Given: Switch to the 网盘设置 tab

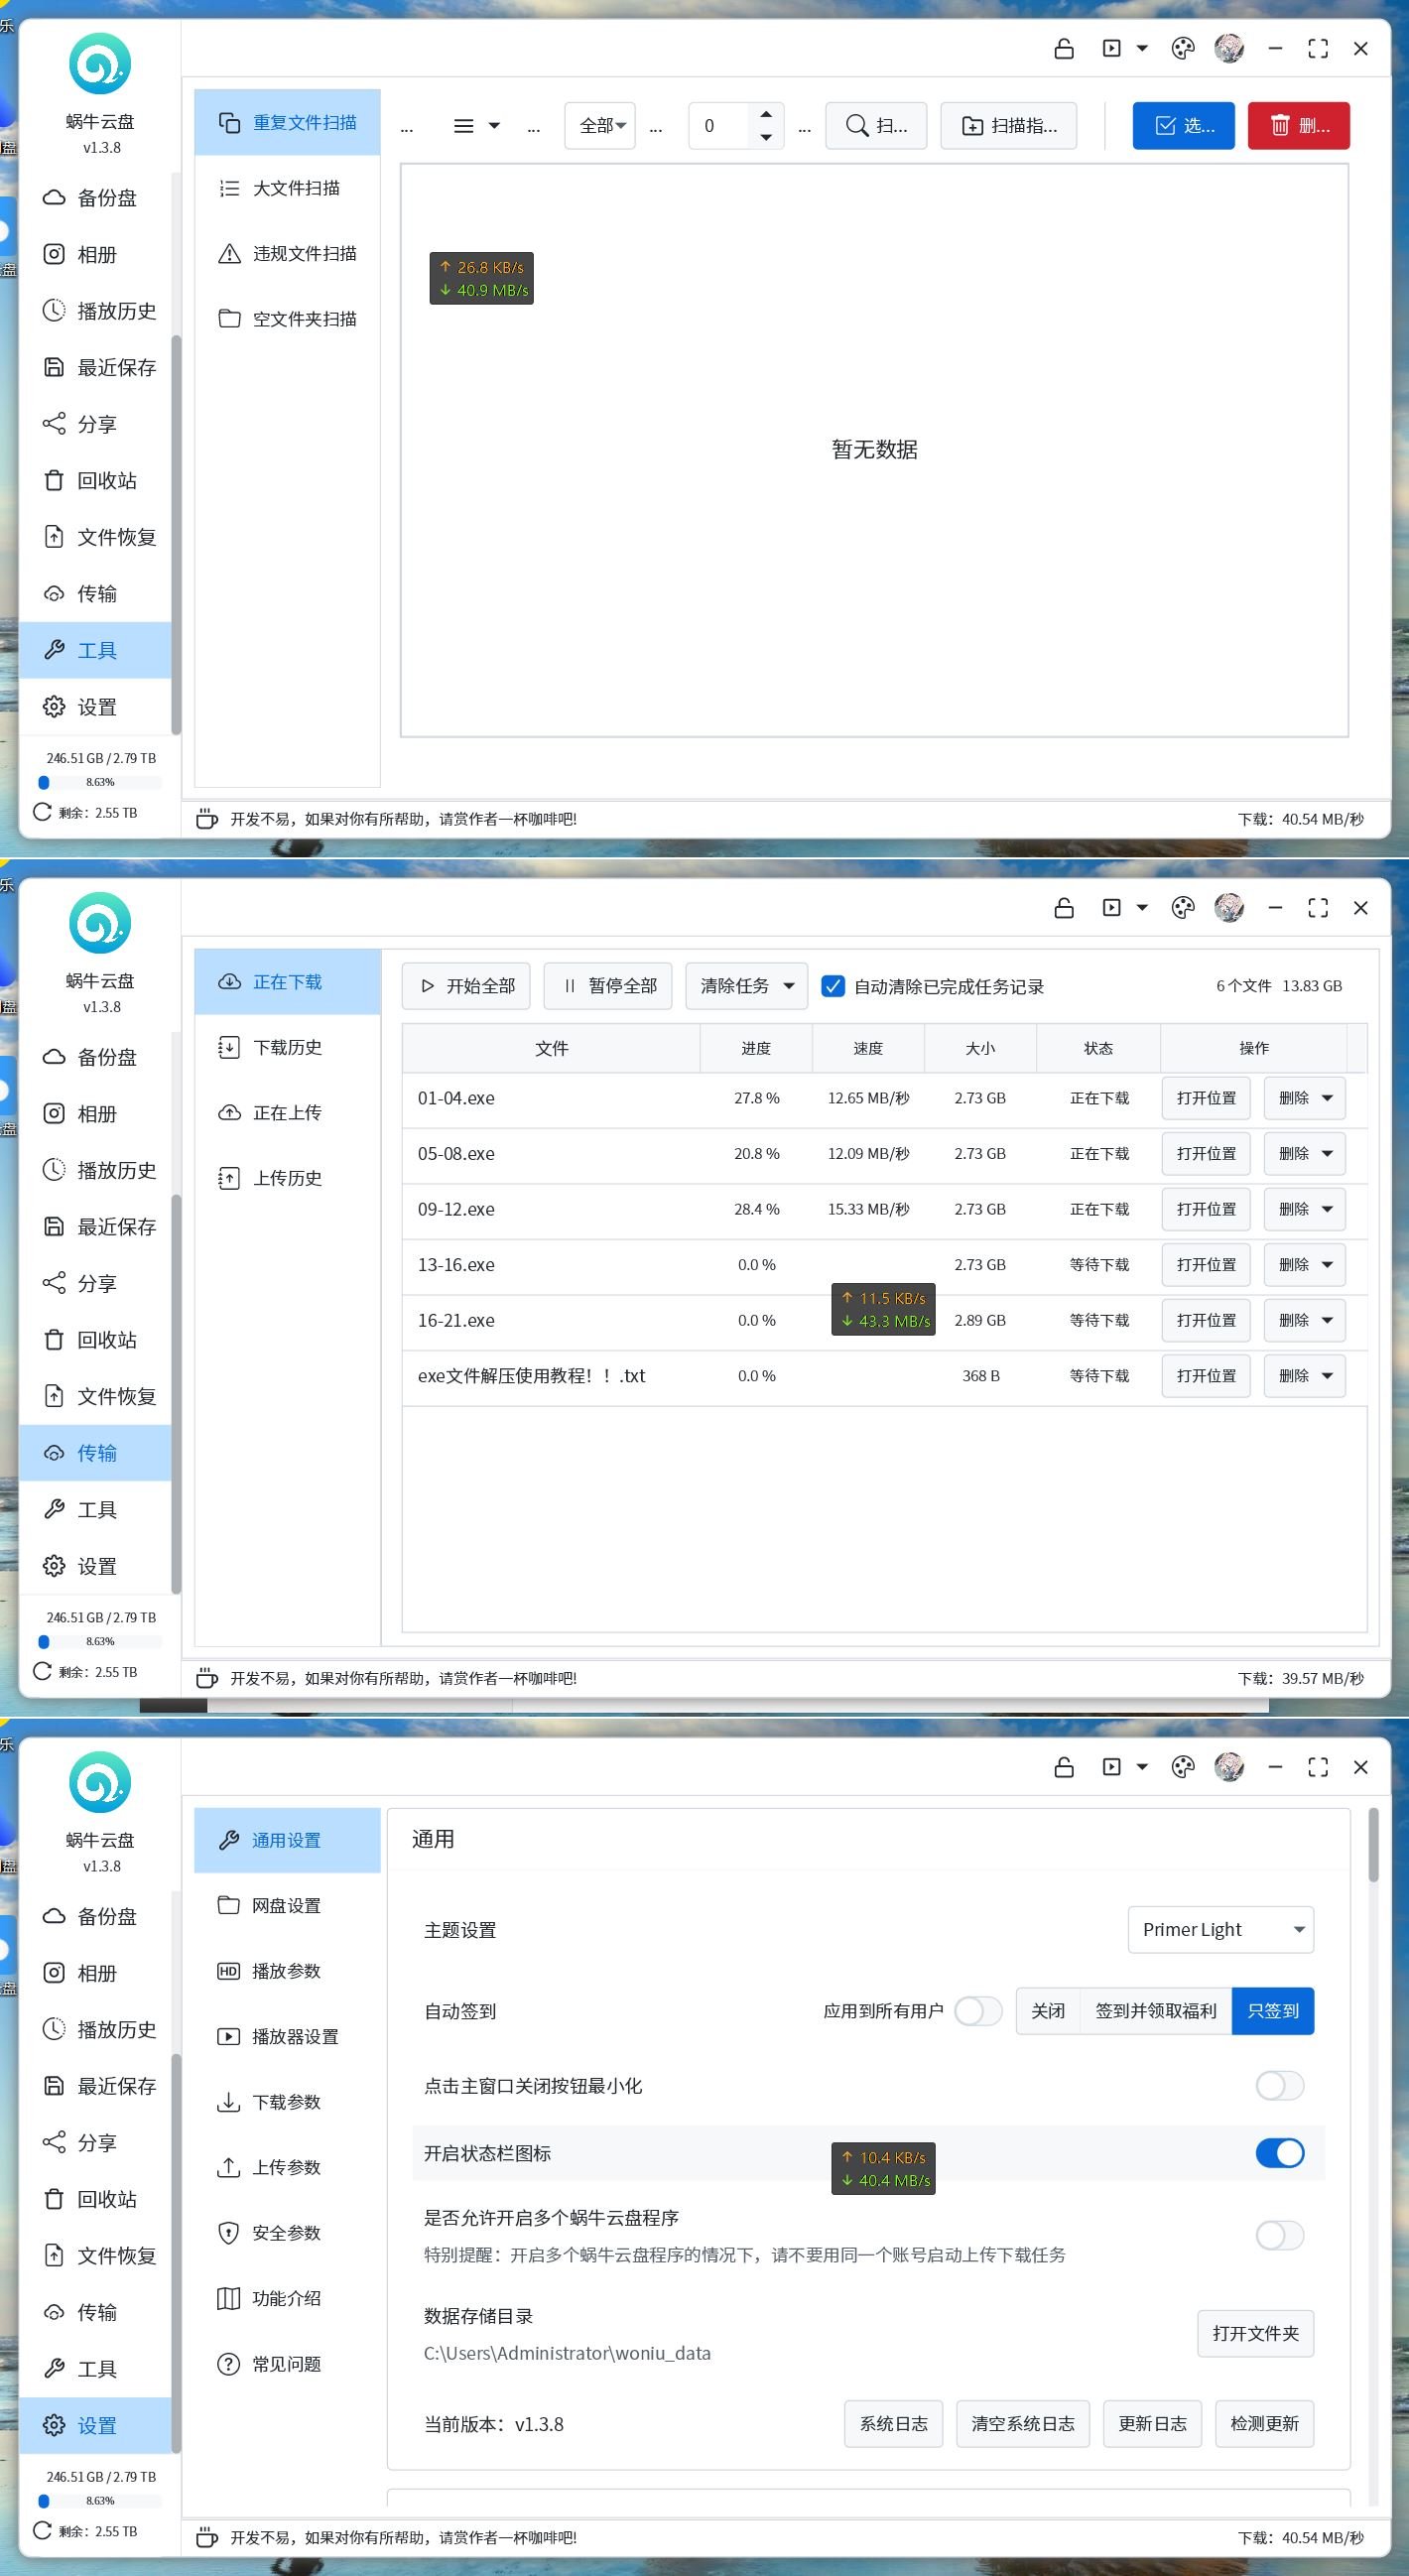Looking at the screenshot, I should click(287, 1905).
